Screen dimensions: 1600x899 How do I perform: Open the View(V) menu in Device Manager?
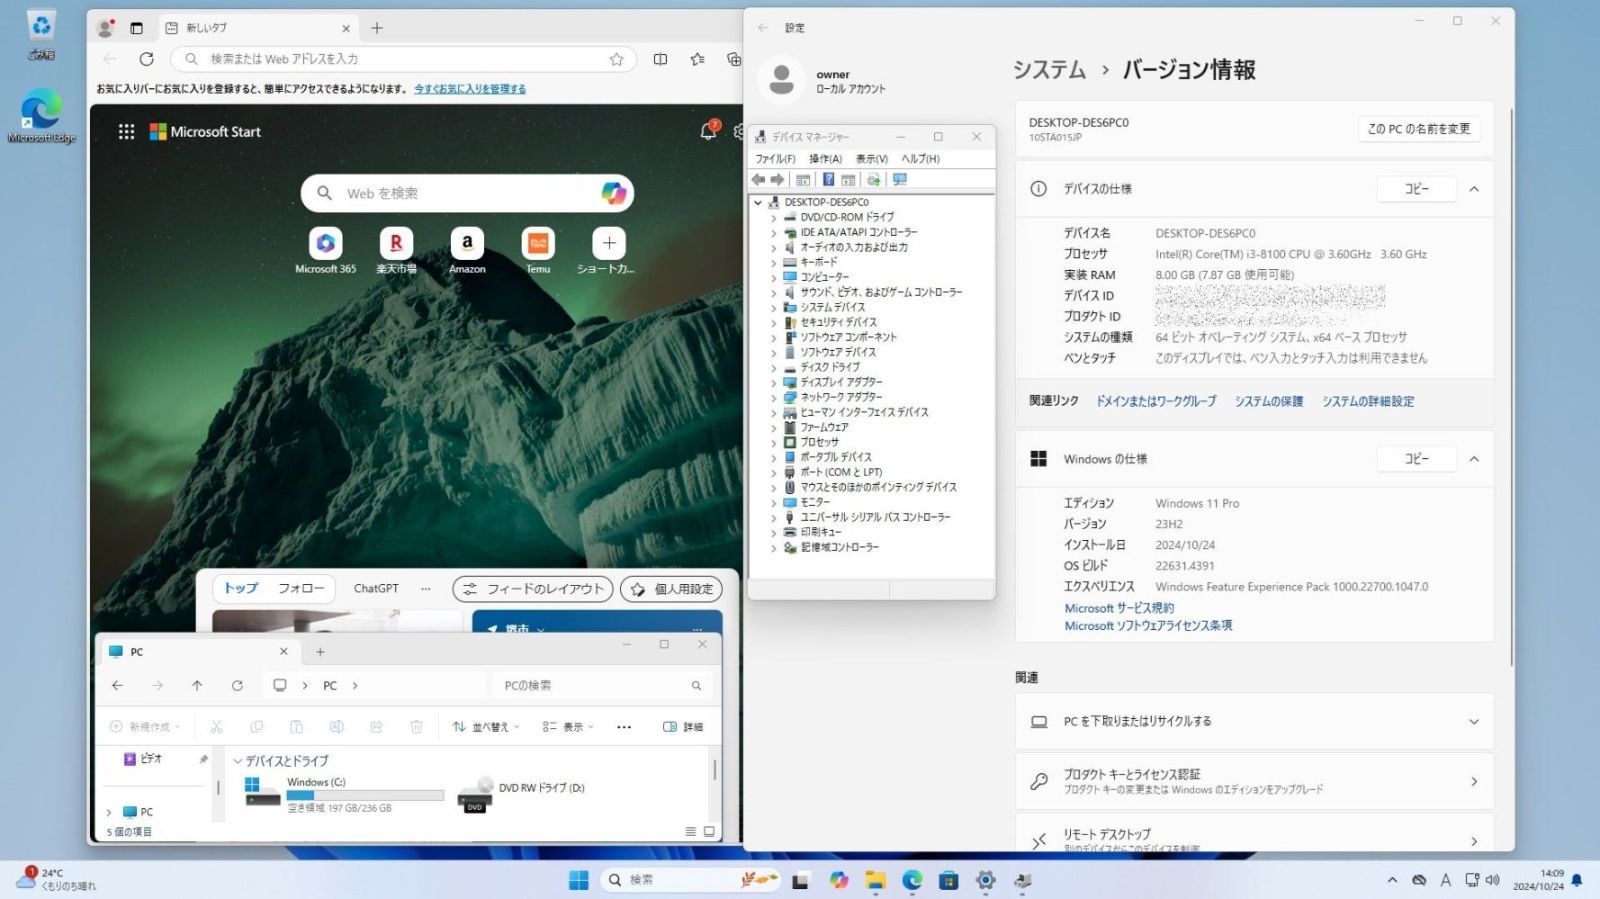(x=872, y=159)
